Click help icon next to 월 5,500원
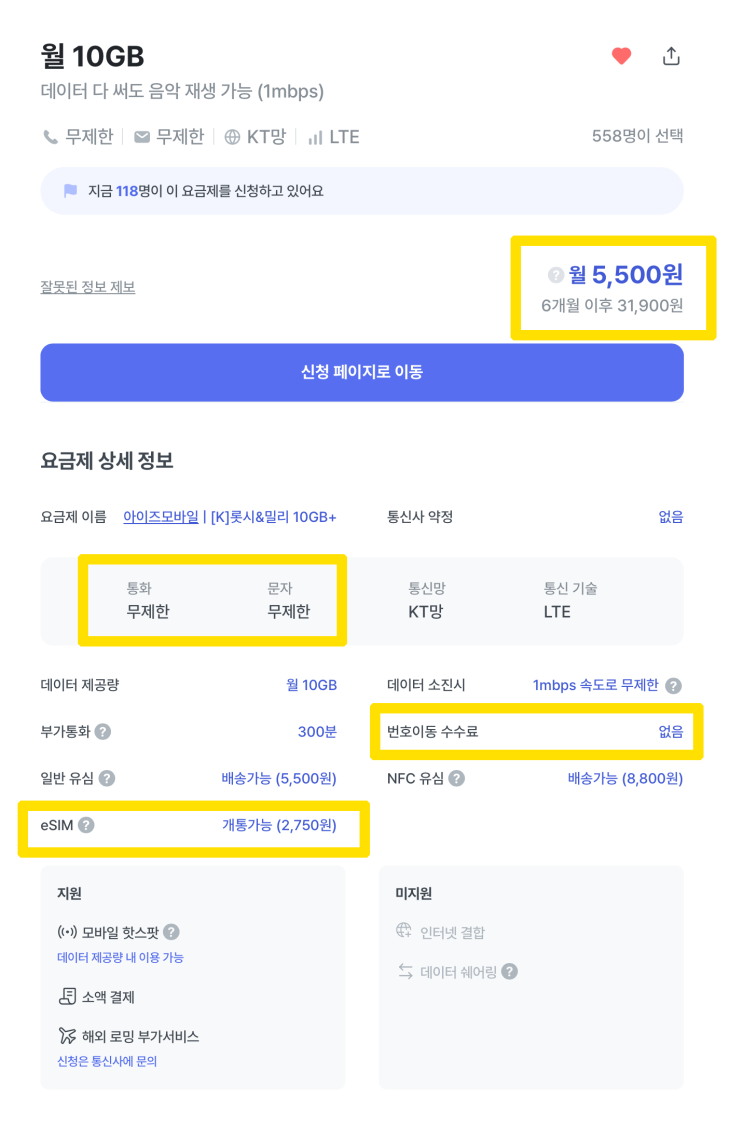This screenshot has height=1128, width=743. (556, 275)
